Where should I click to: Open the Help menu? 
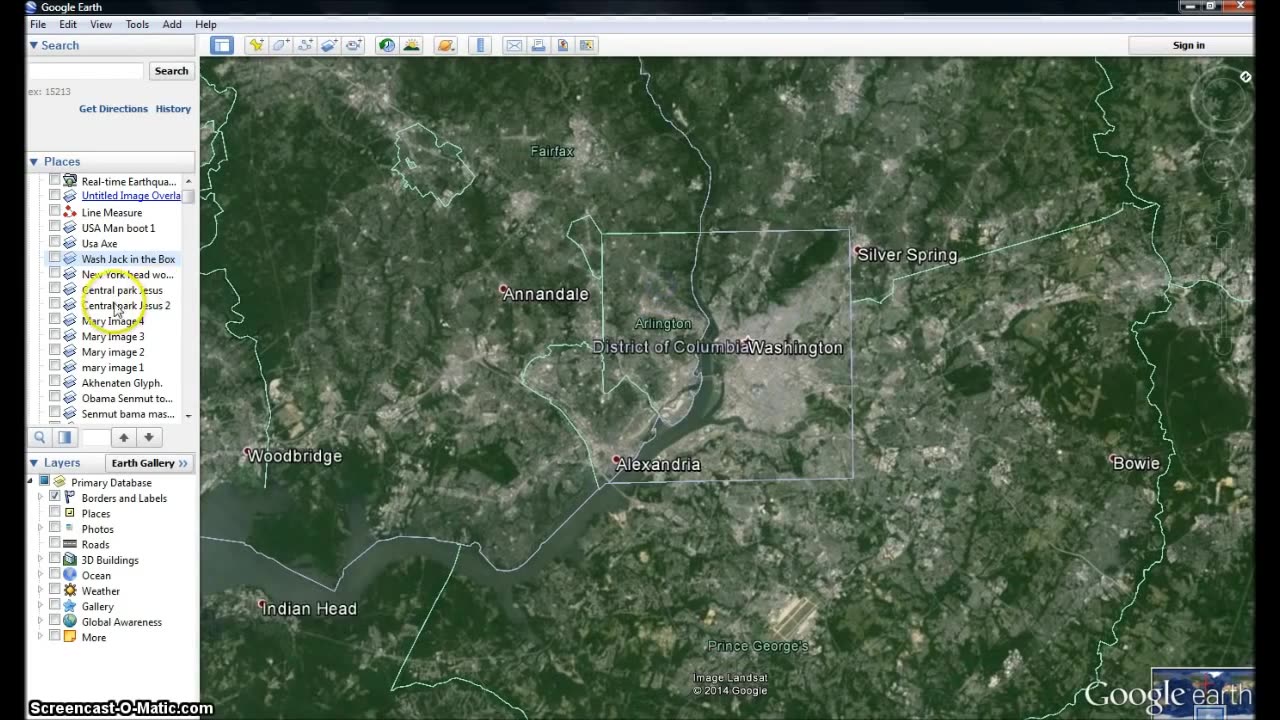pos(205,24)
